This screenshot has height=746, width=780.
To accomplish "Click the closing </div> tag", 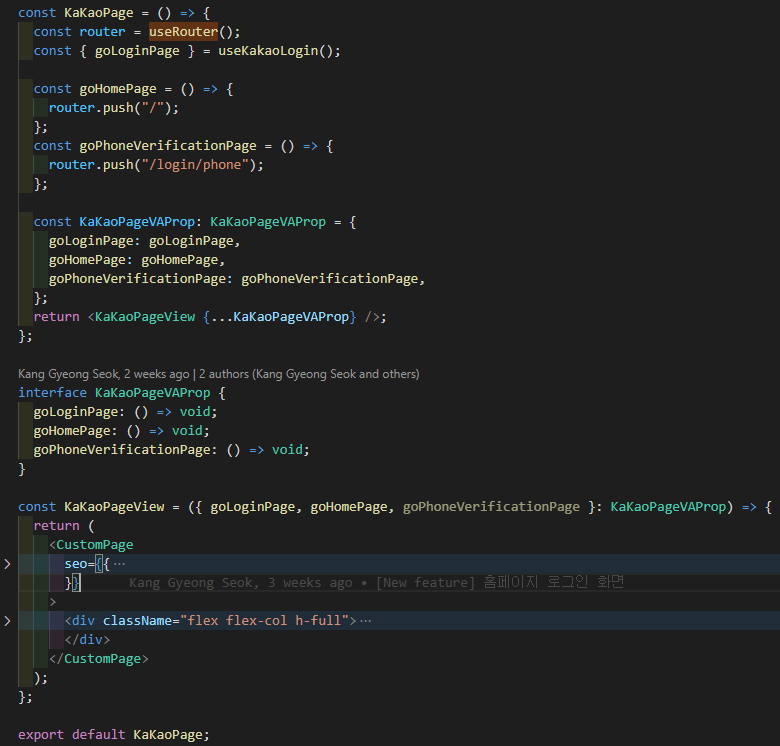I will tap(87, 640).
